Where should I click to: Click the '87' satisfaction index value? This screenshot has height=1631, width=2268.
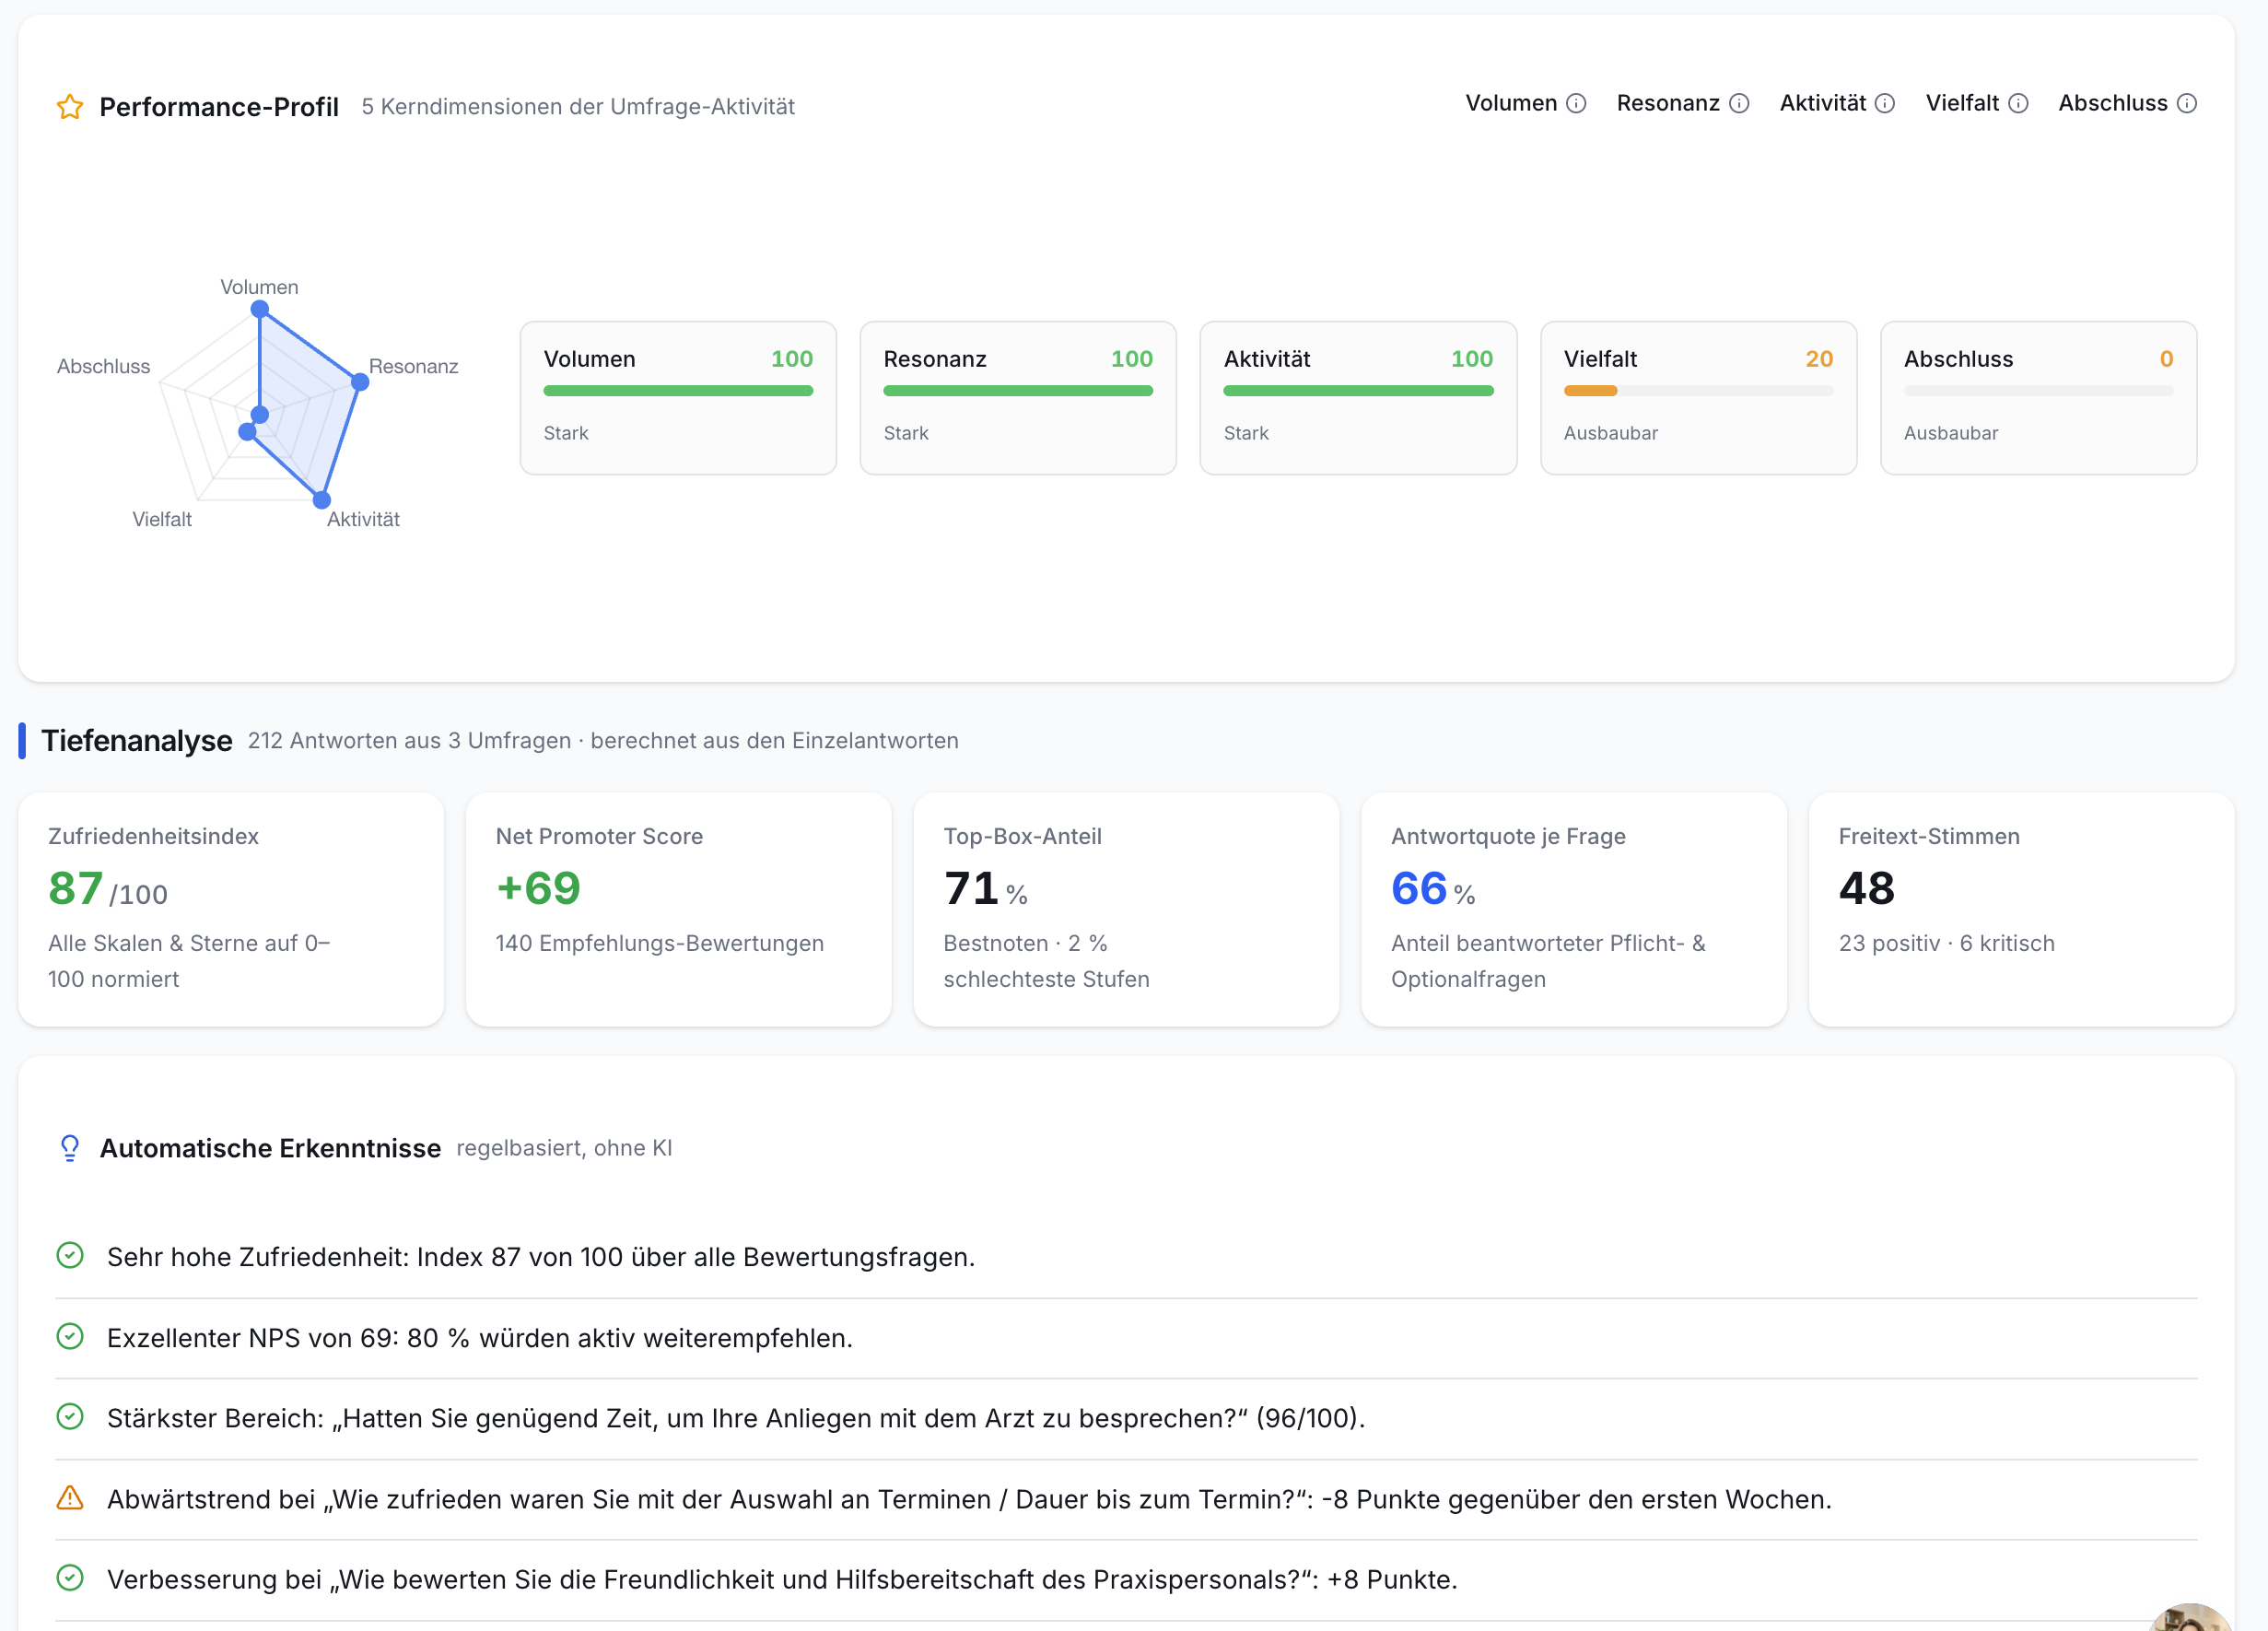[x=75, y=888]
